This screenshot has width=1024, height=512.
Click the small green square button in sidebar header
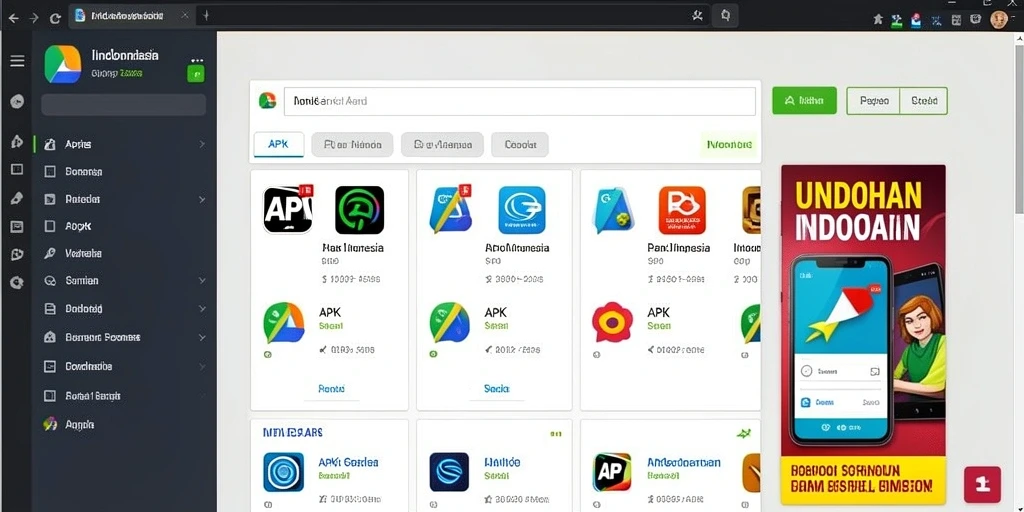click(x=196, y=74)
